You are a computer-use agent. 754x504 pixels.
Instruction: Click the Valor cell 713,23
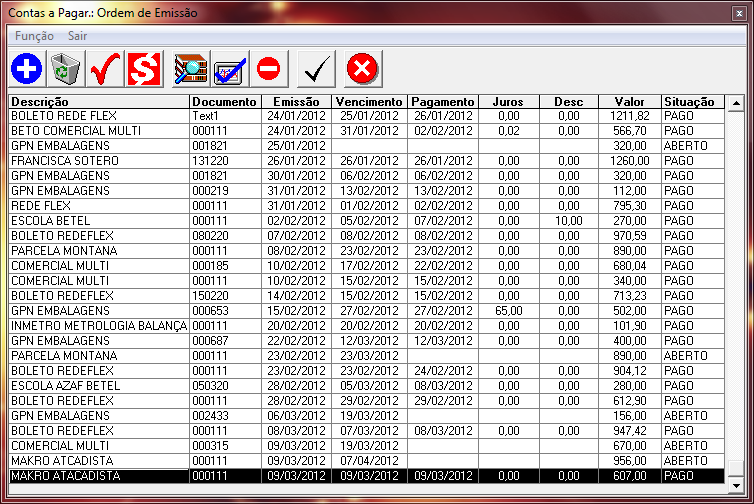[x=629, y=296]
